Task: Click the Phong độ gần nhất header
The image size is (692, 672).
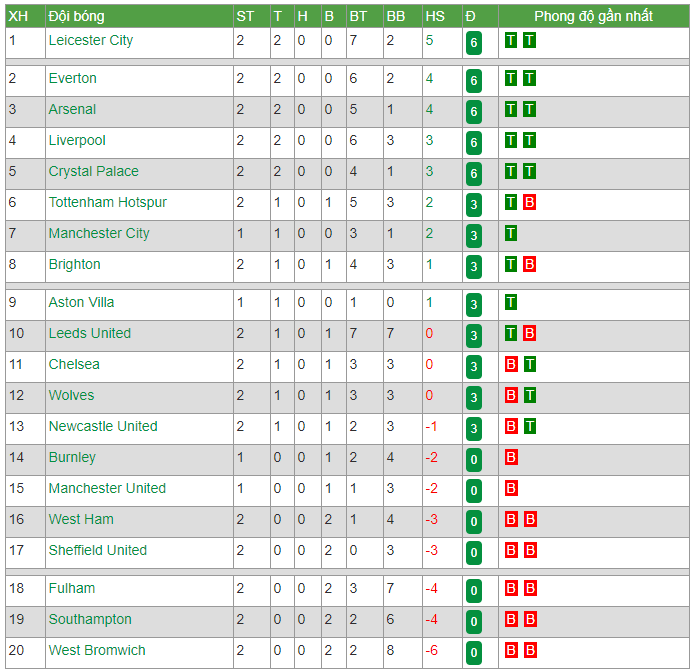Action: (593, 16)
